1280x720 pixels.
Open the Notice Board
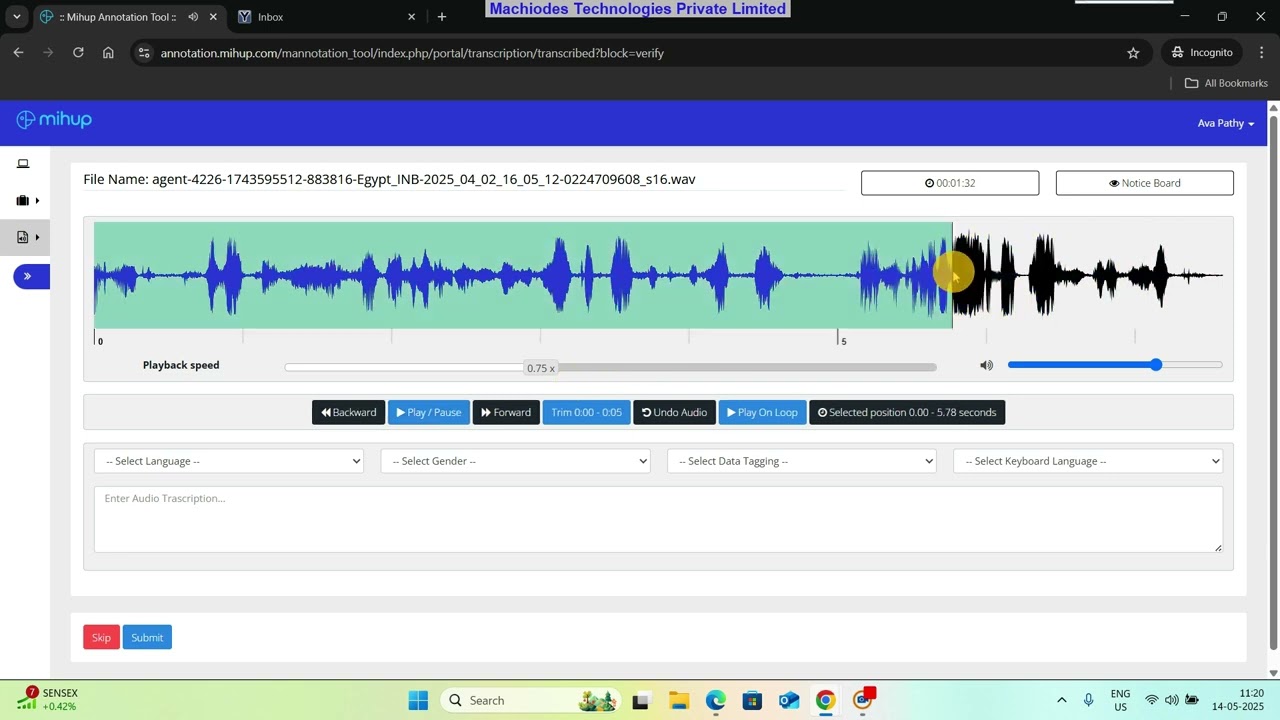tap(1144, 183)
